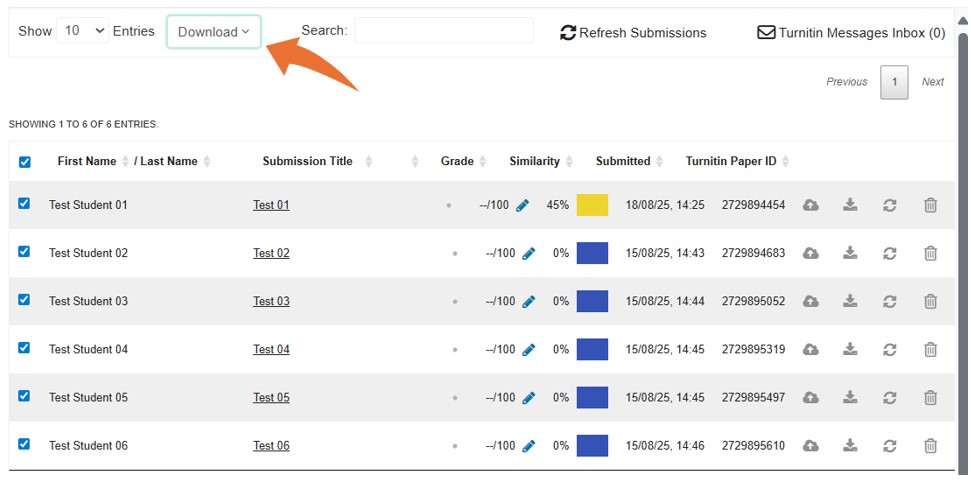
Task: Click into the Search input field
Action: point(443,31)
